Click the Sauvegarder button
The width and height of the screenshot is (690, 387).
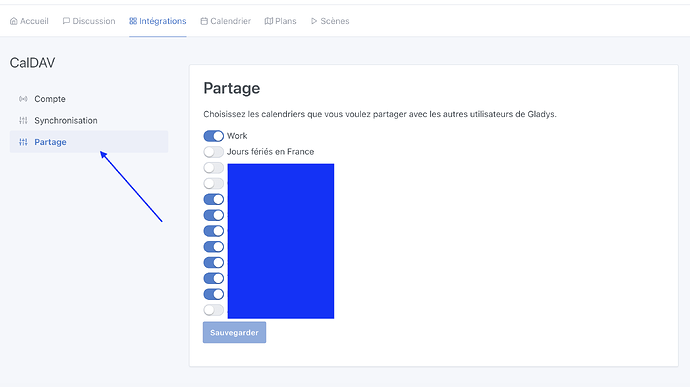(x=234, y=332)
